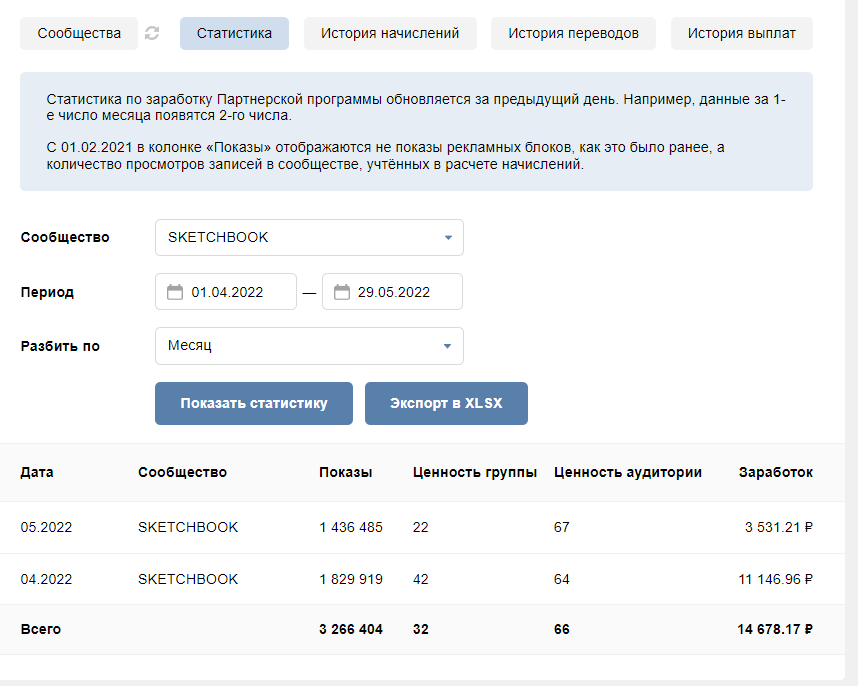Click the start date field 01.04.2022
Viewport: 858px width, 686px height.
click(x=226, y=292)
